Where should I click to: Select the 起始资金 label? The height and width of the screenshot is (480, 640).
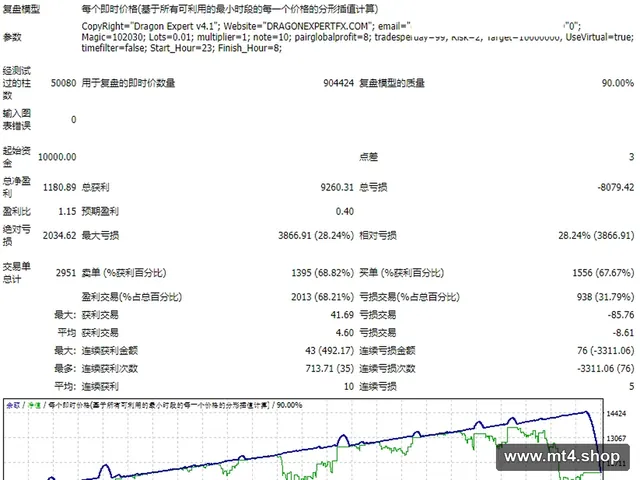pyautogui.click(x=17, y=157)
